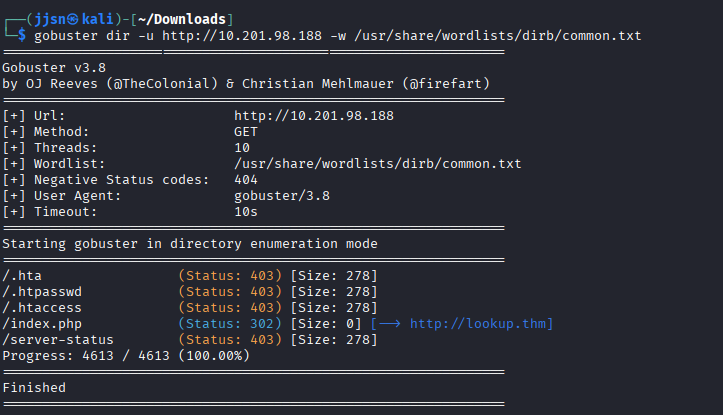This screenshot has width=723, height=415.
Task: Click the redirect arrow before lookup.thm
Action: point(390,323)
